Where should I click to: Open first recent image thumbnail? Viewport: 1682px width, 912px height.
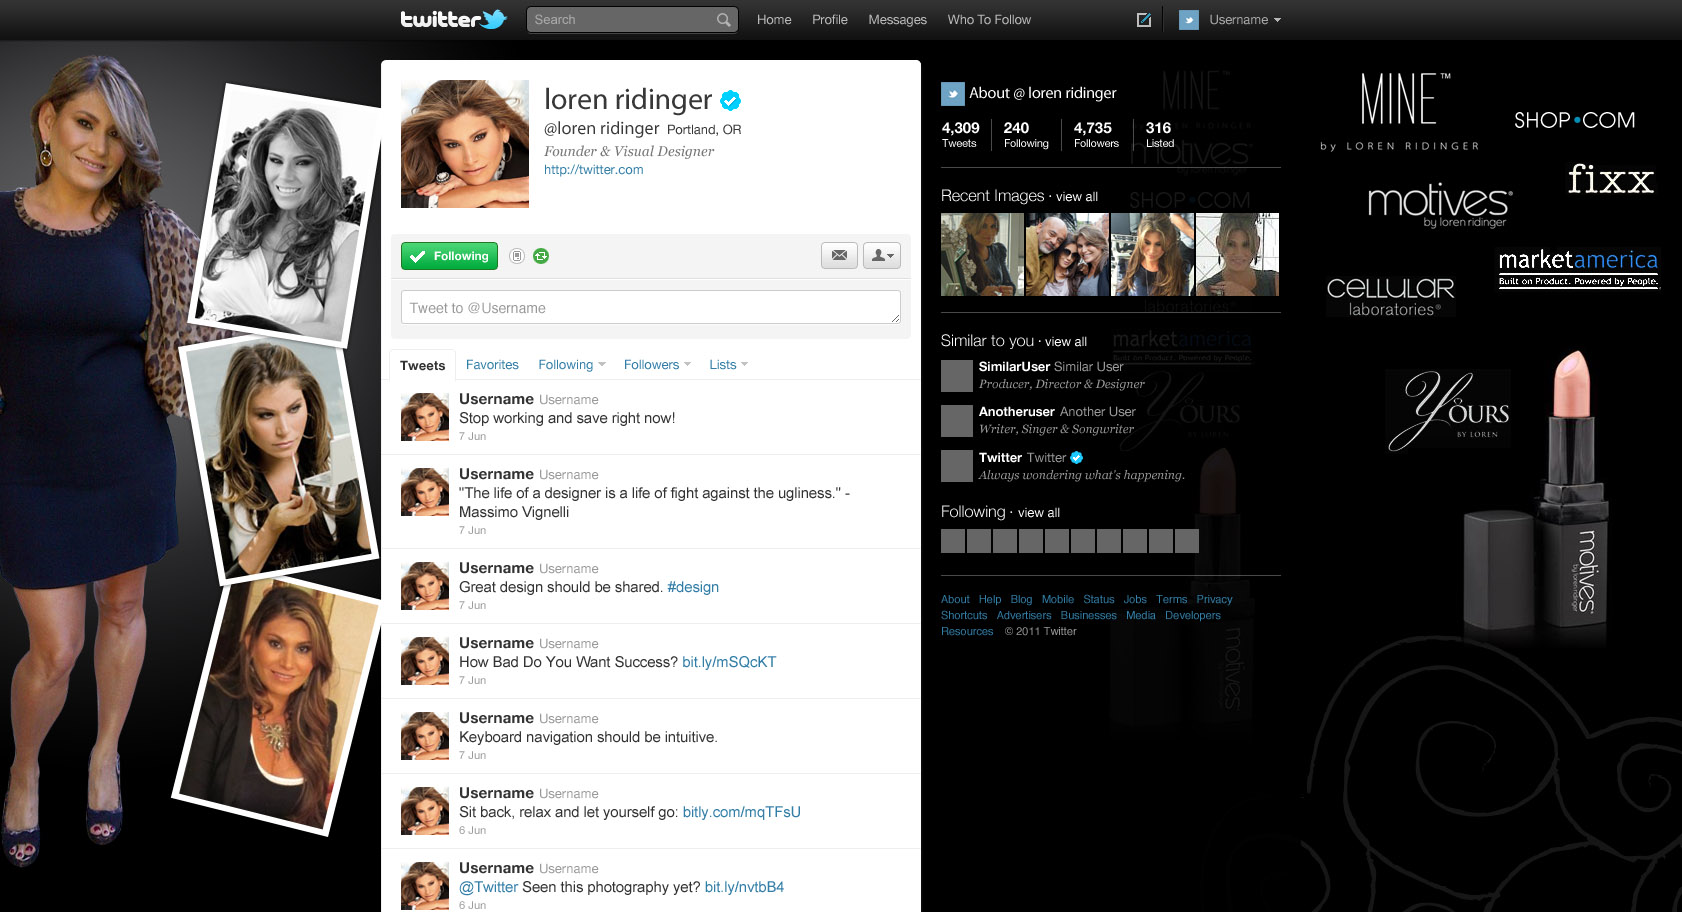pos(982,254)
